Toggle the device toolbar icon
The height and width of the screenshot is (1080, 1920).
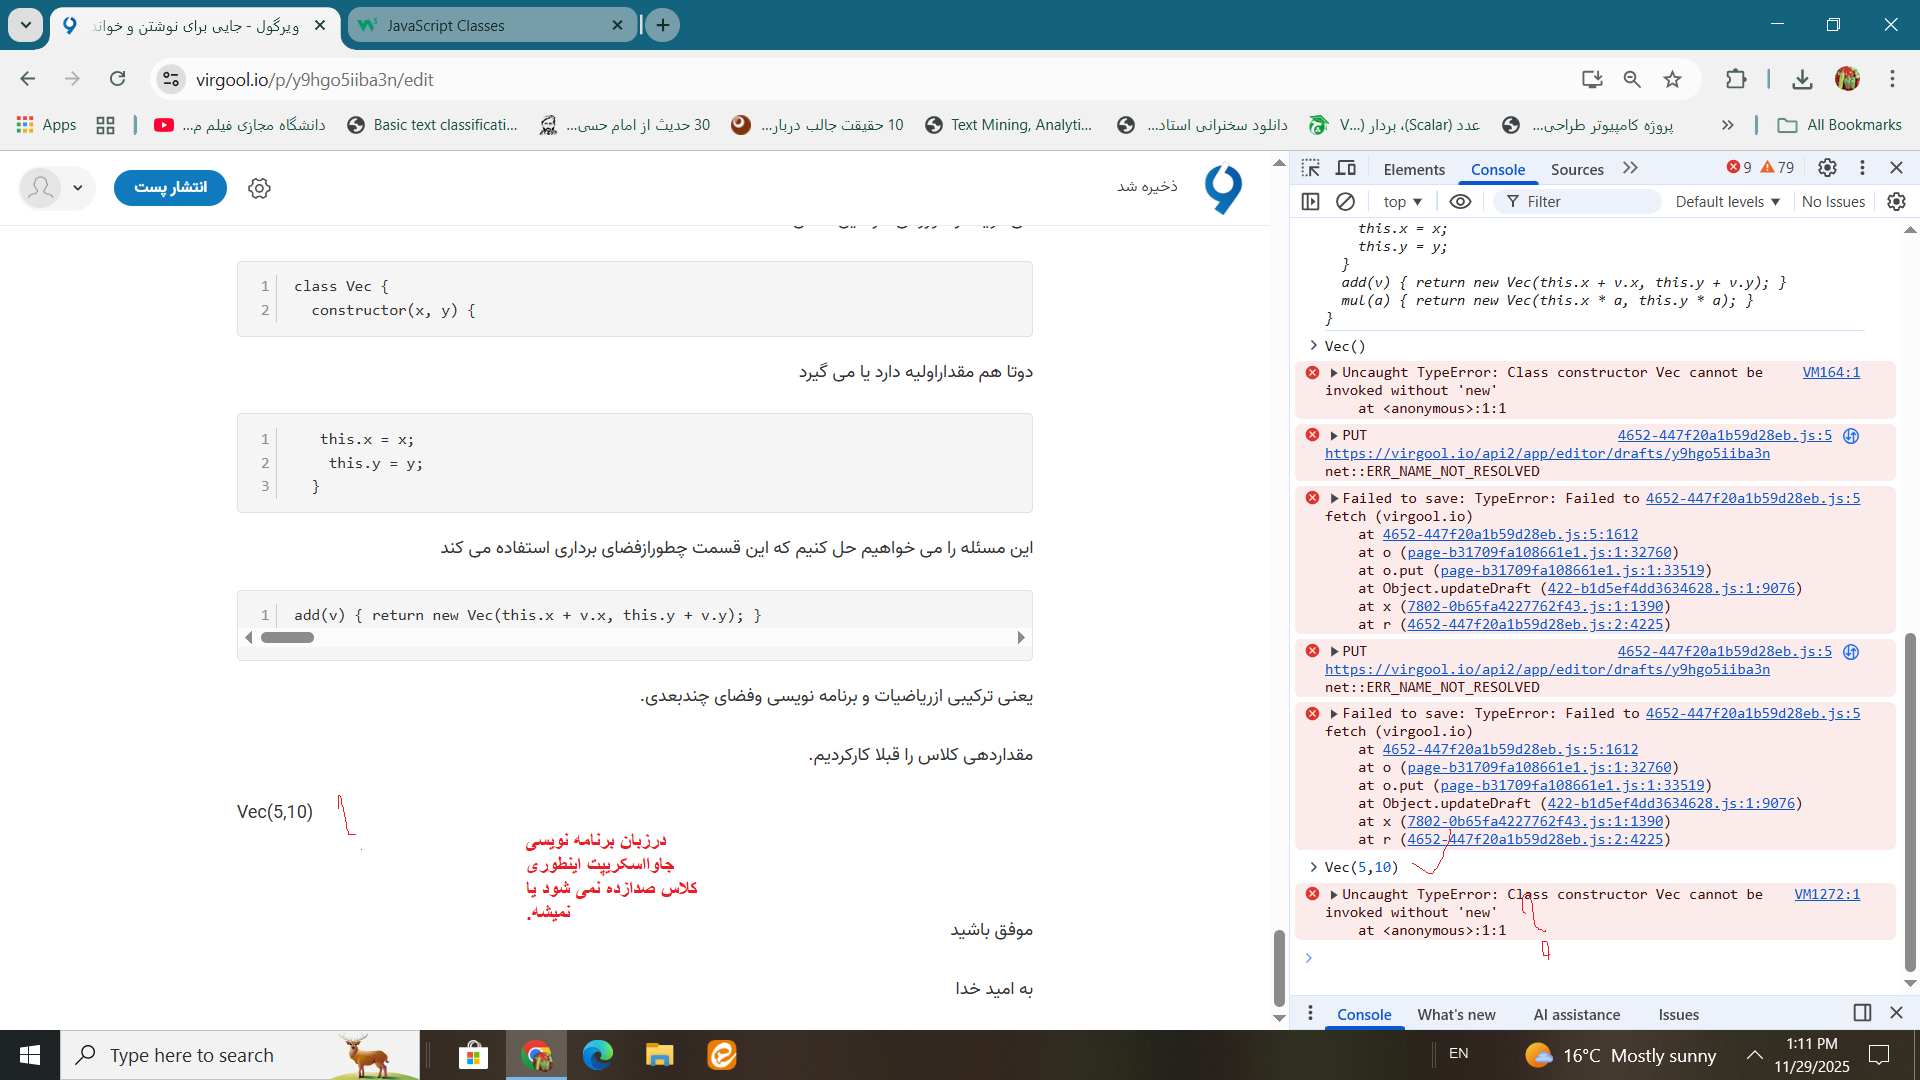tap(1346, 168)
